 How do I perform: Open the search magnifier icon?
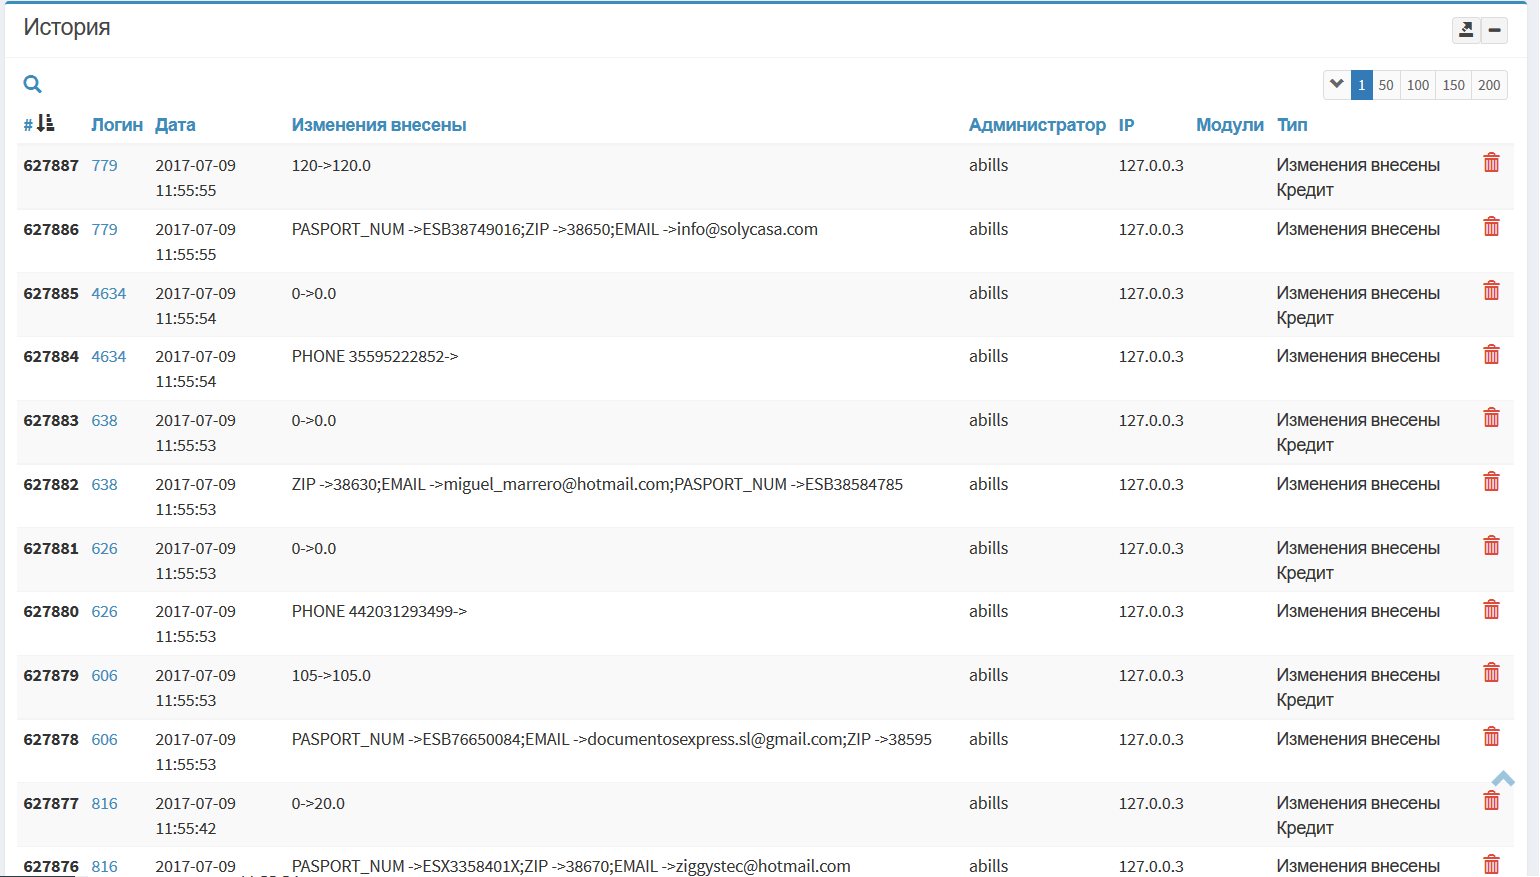click(32, 84)
